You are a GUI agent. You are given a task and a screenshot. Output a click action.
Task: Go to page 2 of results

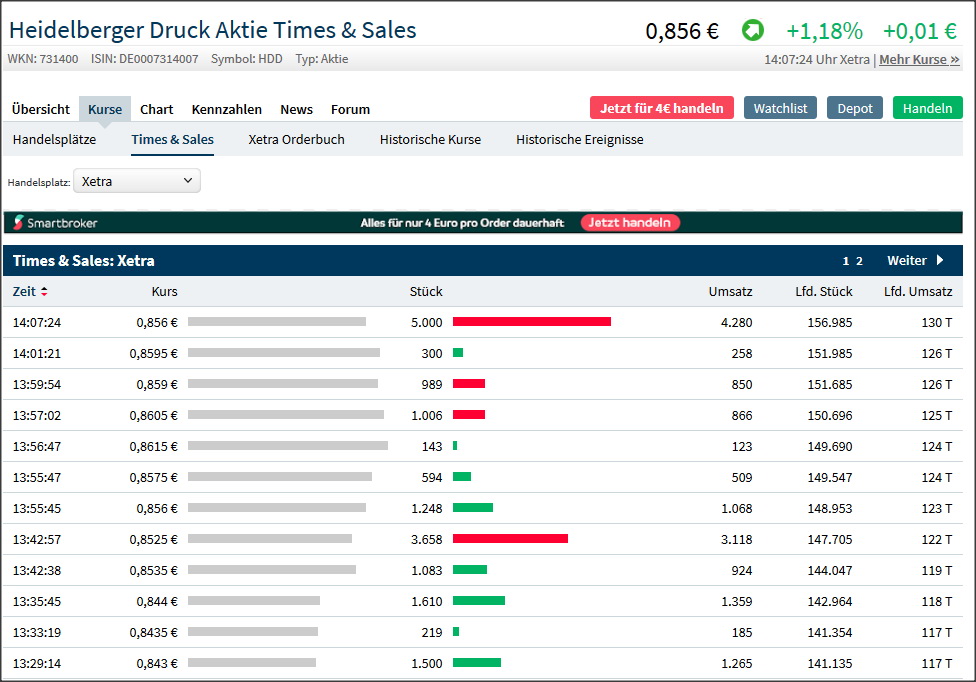click(859, 261)
